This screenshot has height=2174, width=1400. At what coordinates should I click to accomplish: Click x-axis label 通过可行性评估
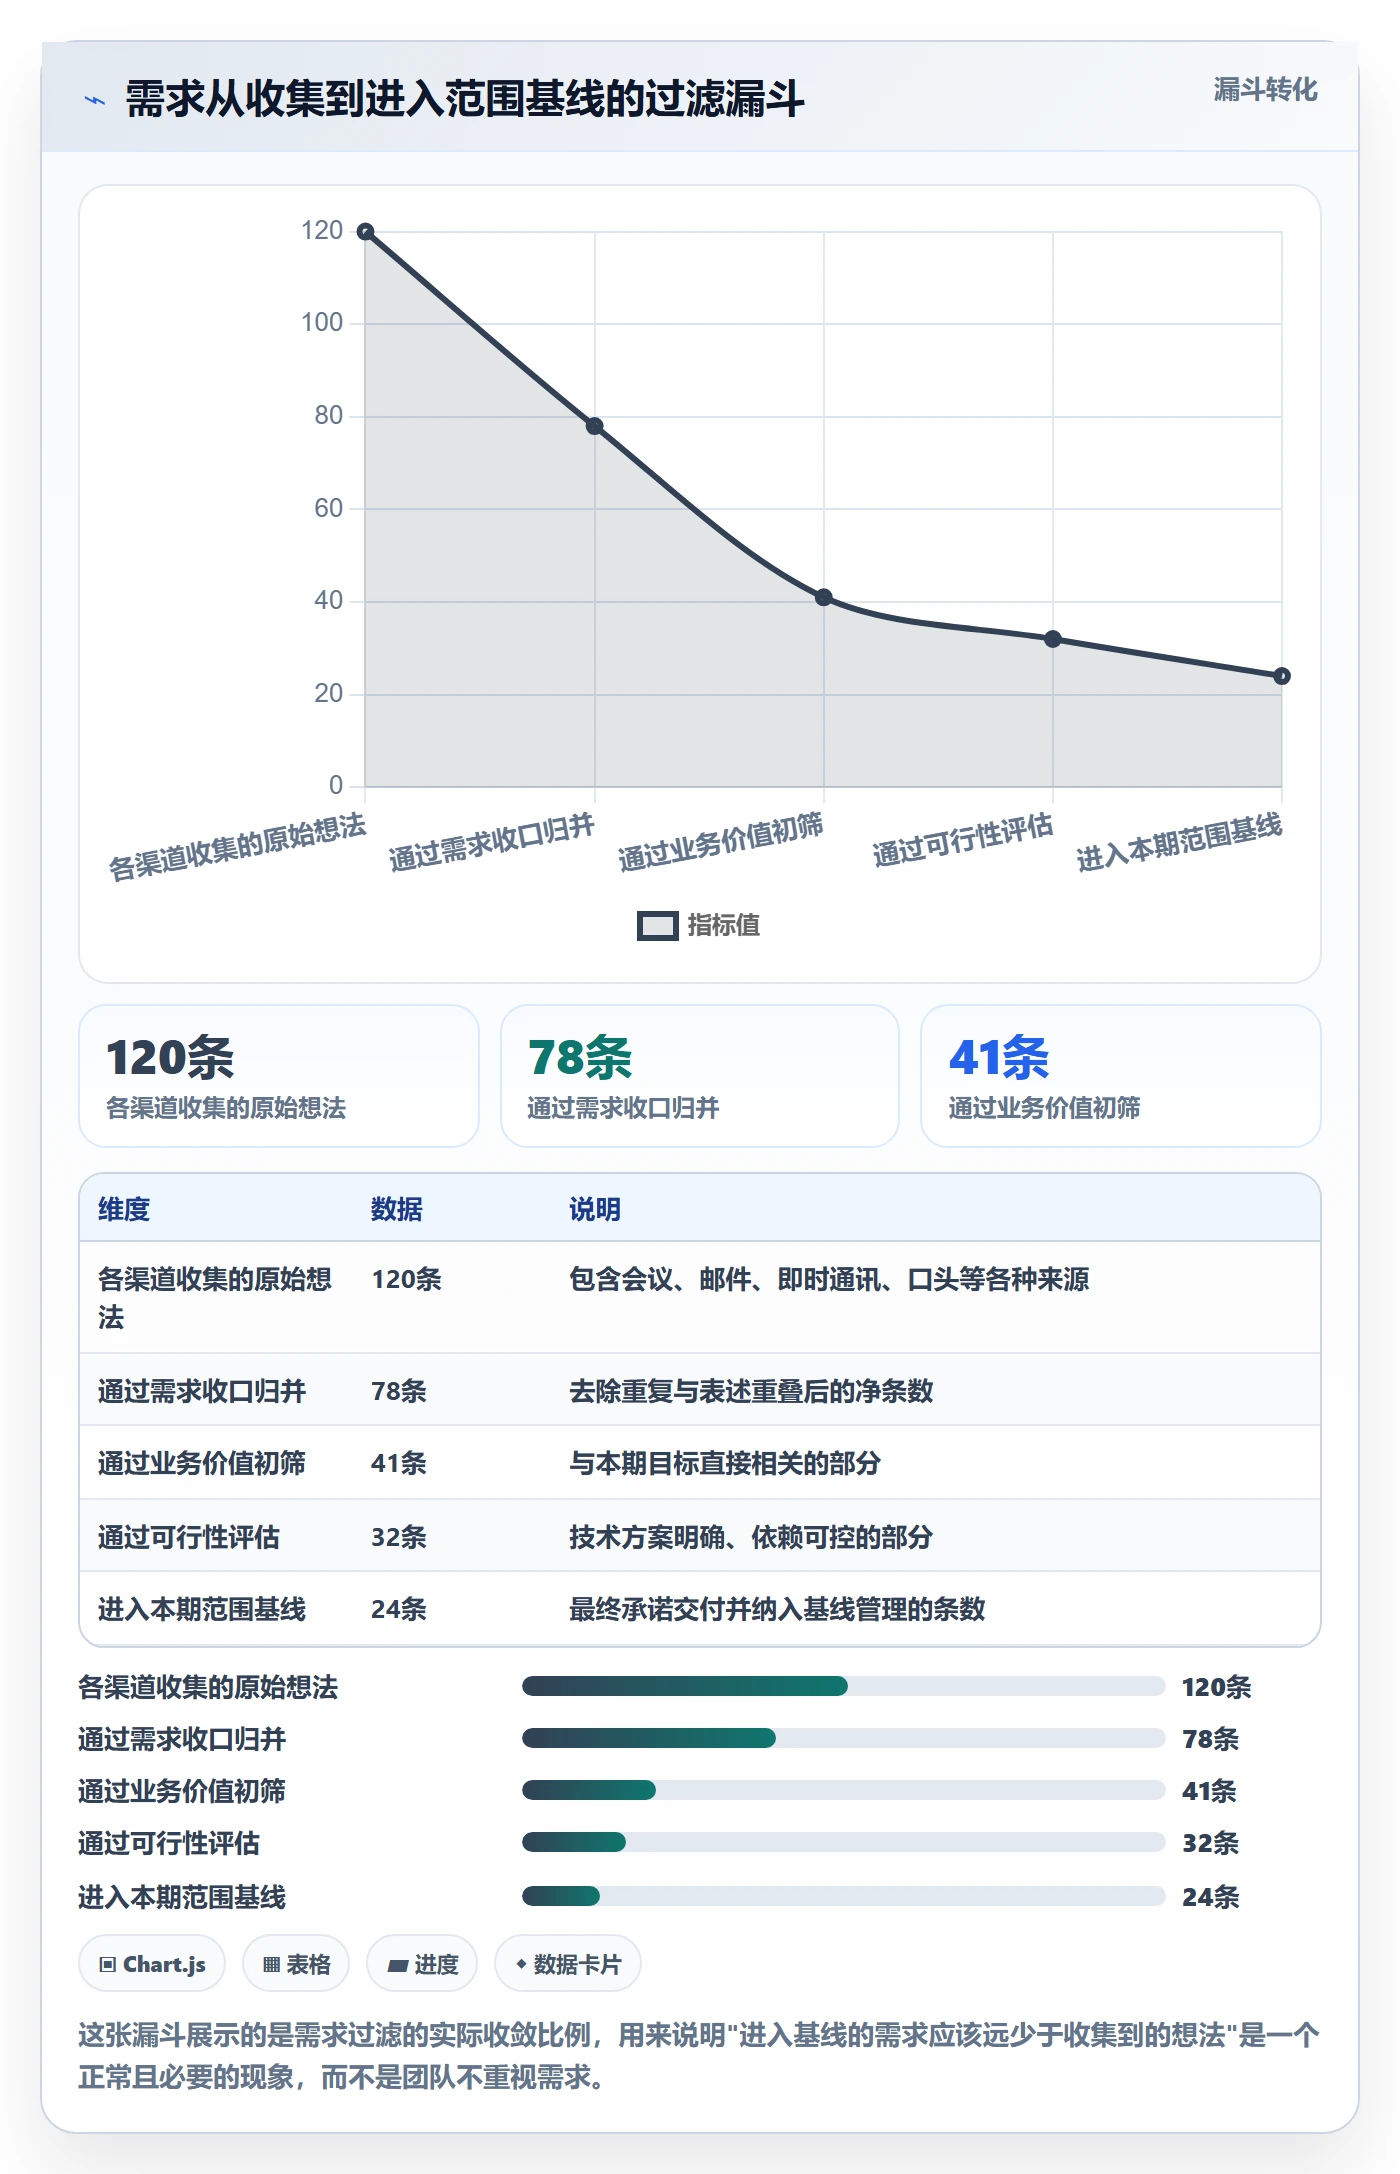[963, 840]
